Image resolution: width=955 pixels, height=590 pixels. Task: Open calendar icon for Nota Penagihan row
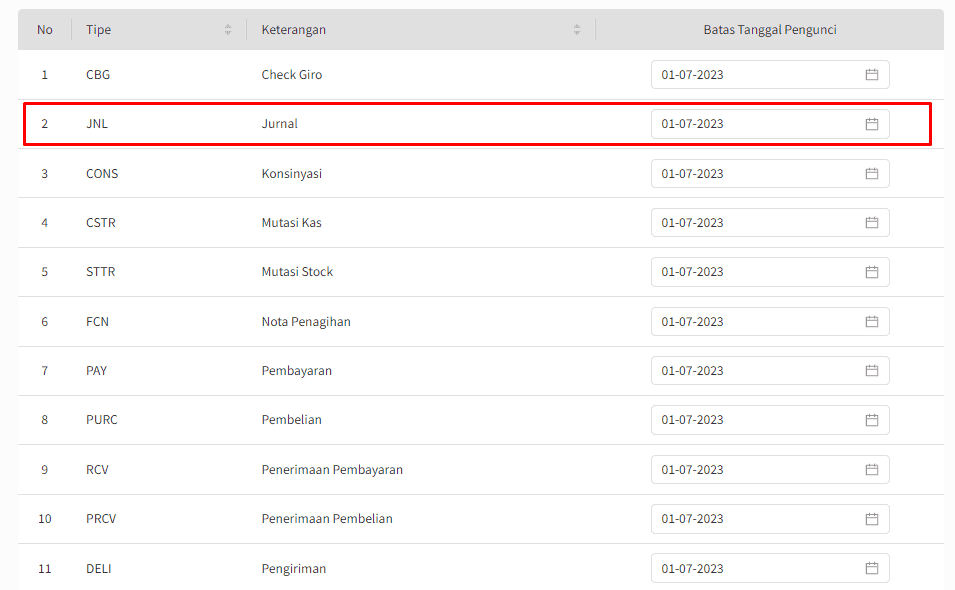pos(871,322)
